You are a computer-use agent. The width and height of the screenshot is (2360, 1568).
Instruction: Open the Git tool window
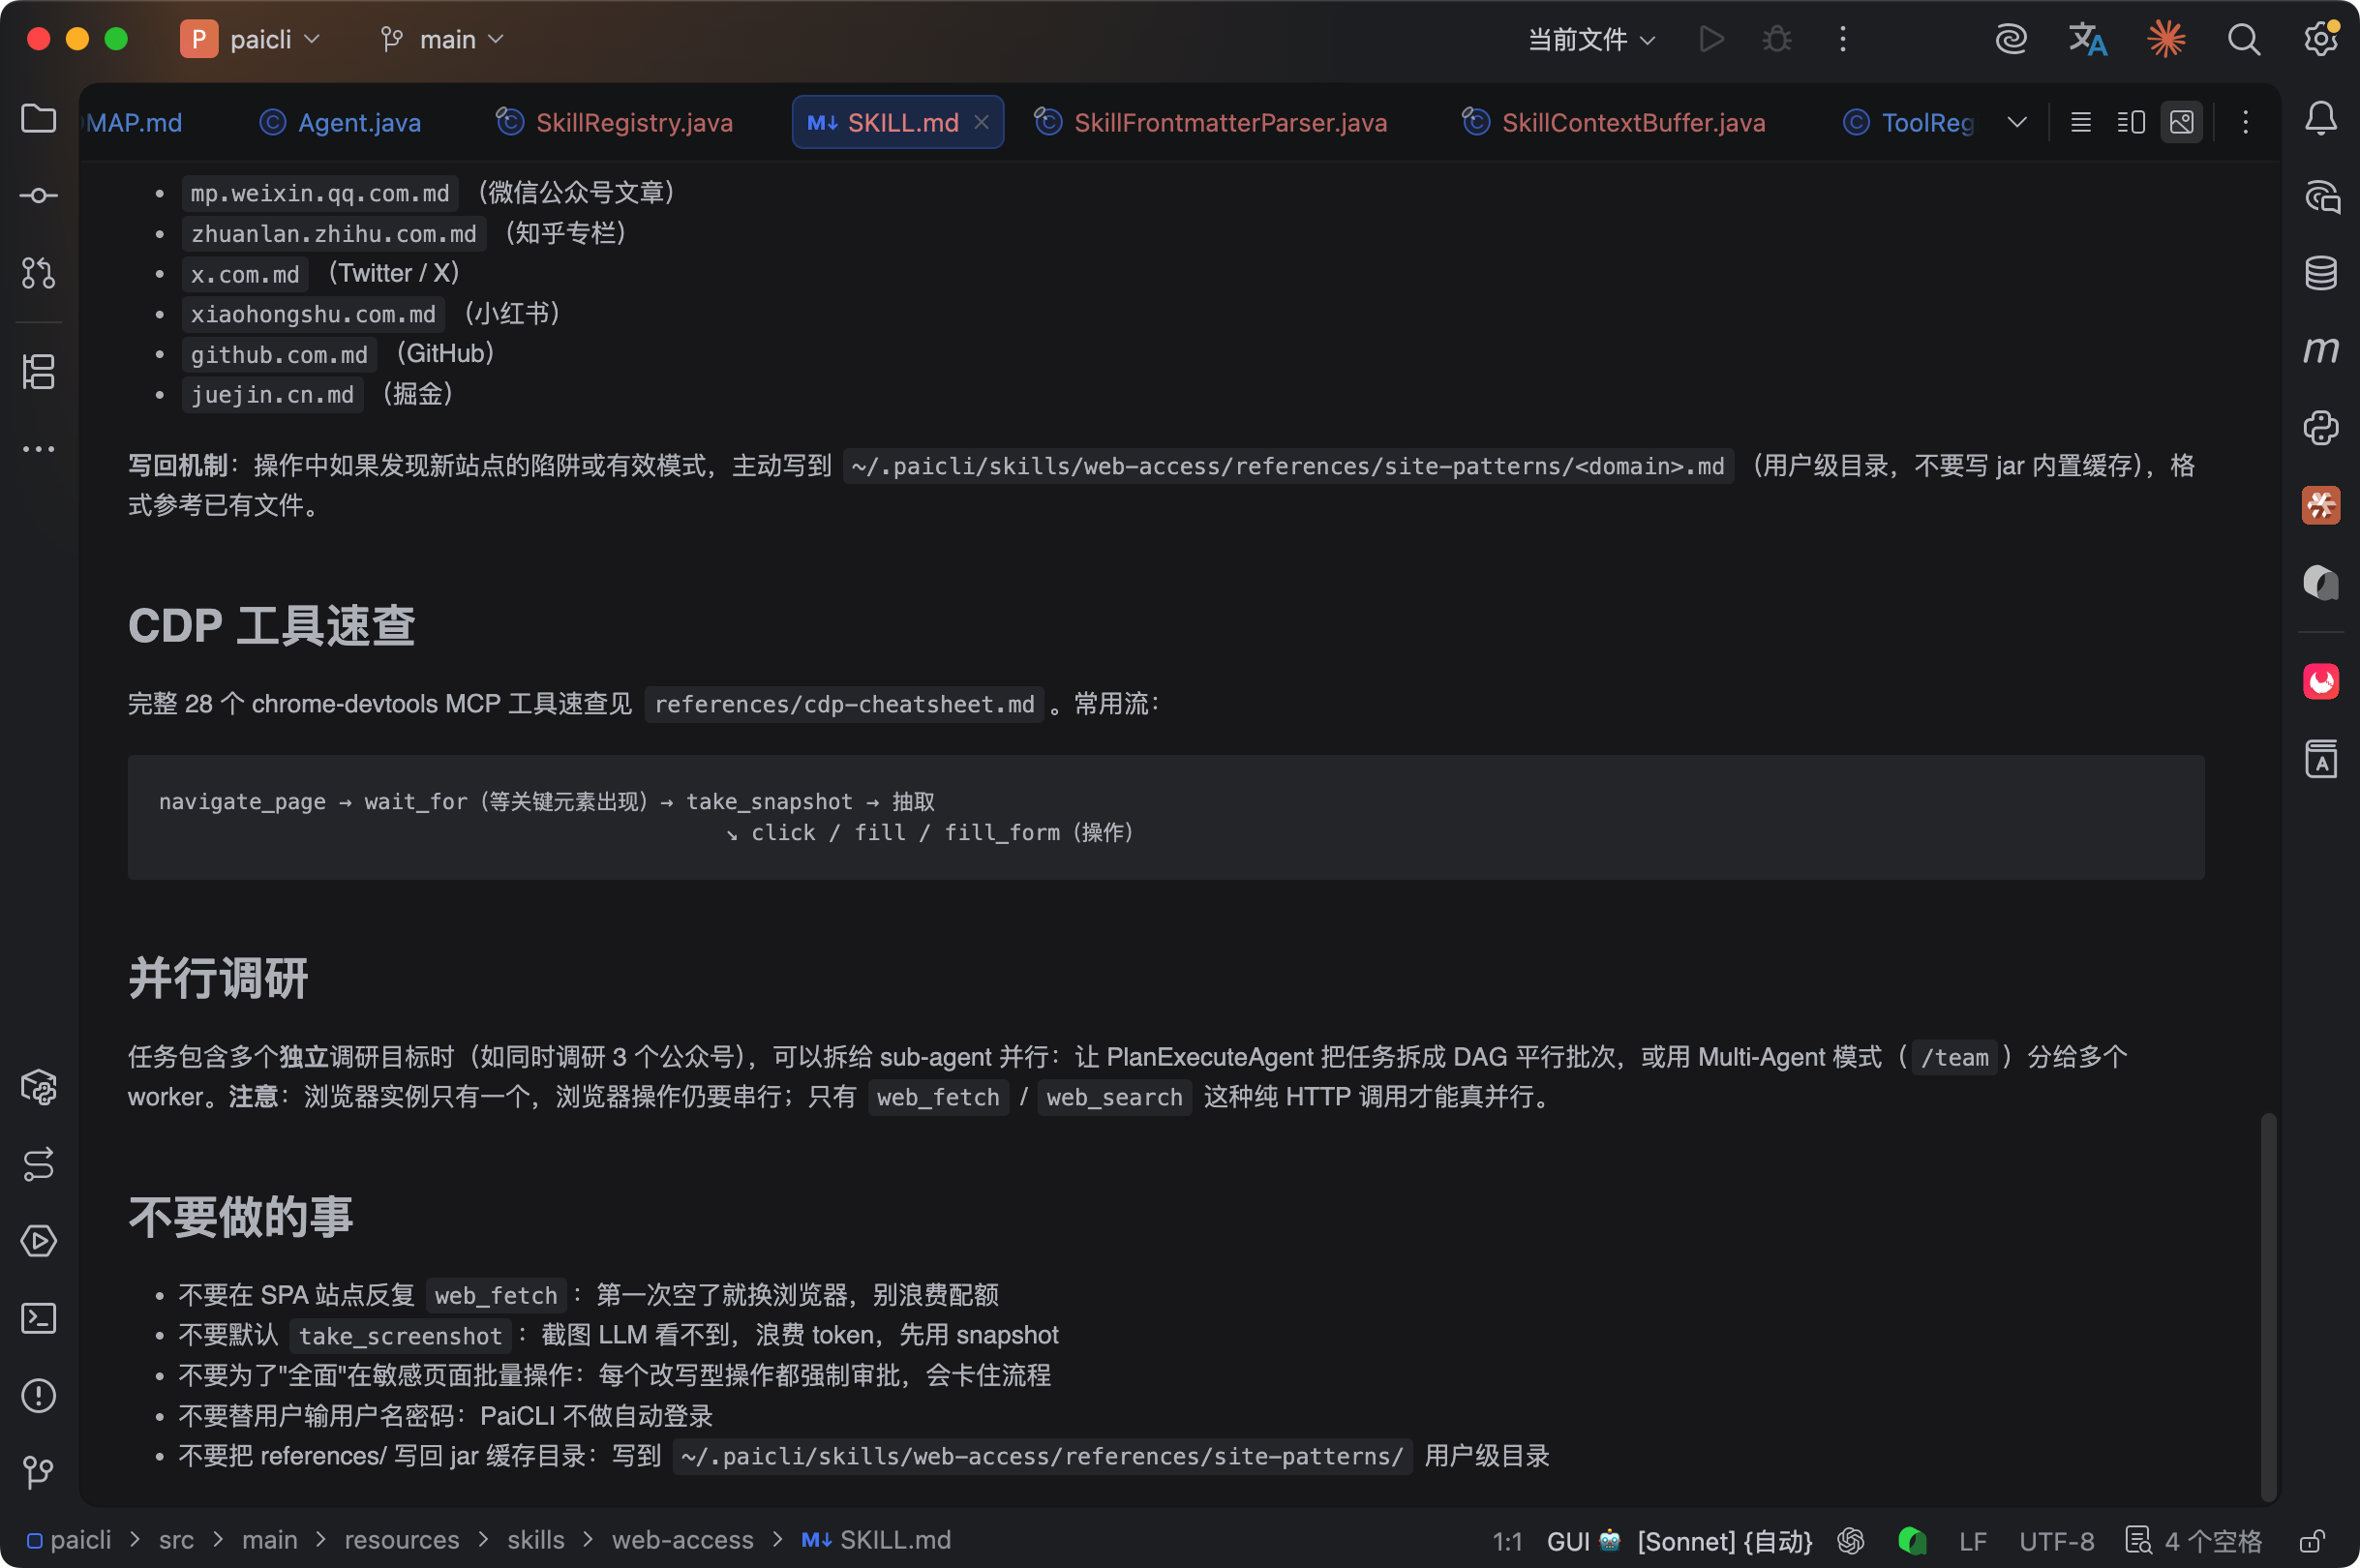click(38, 1472)
